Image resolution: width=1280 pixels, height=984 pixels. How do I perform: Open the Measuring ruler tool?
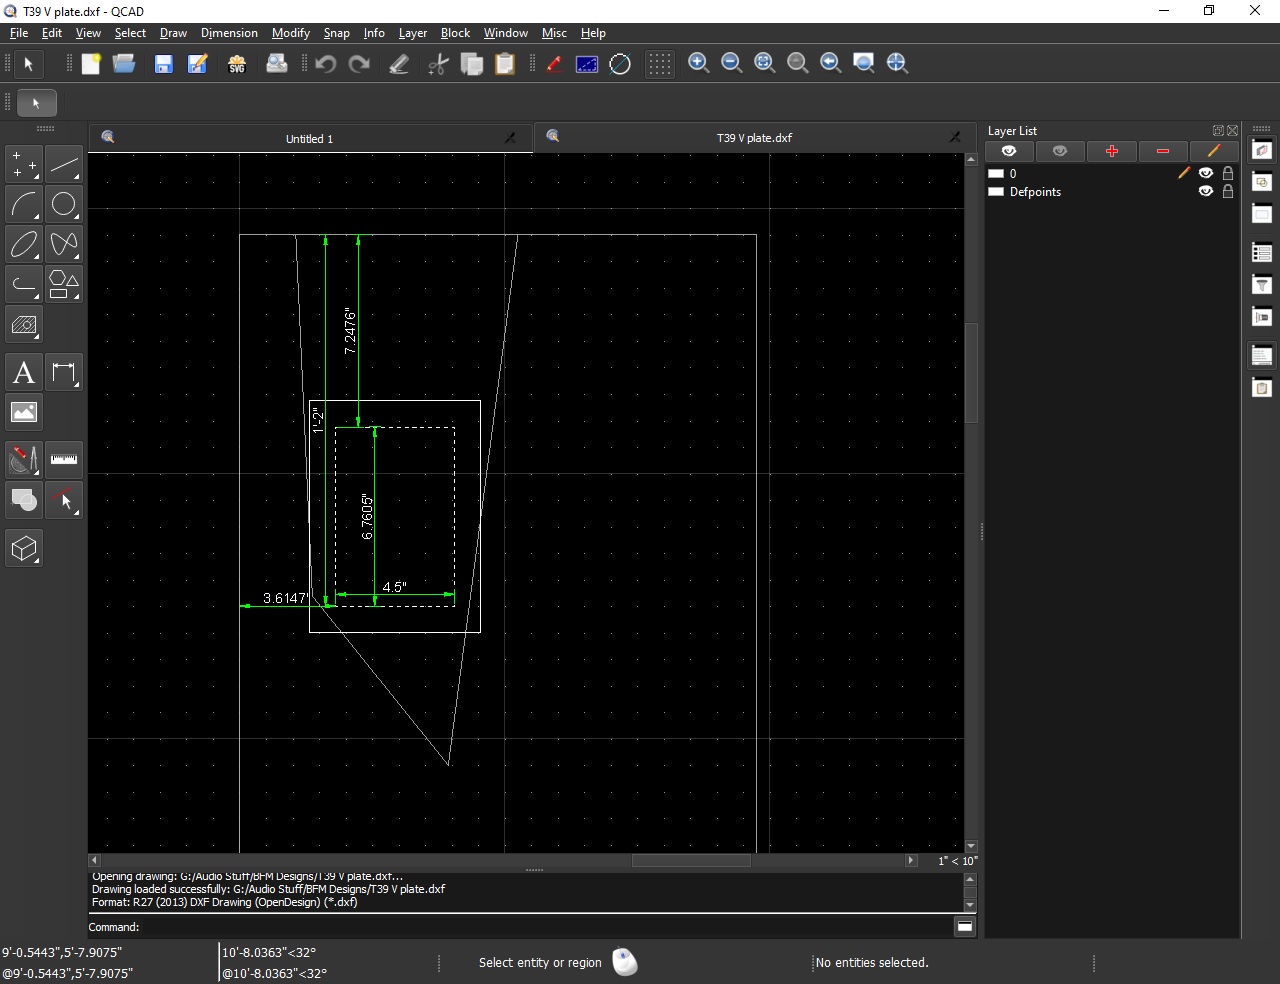(64, 460)
